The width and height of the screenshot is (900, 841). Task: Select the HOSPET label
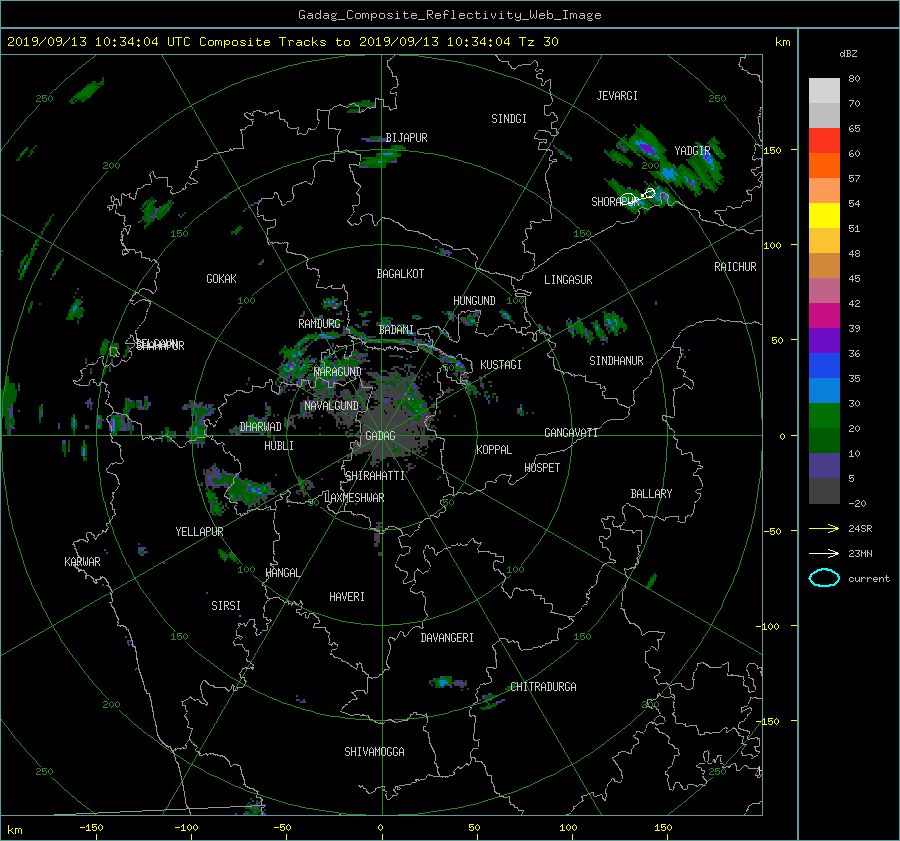pyautogui.click(x=542, y=468)
